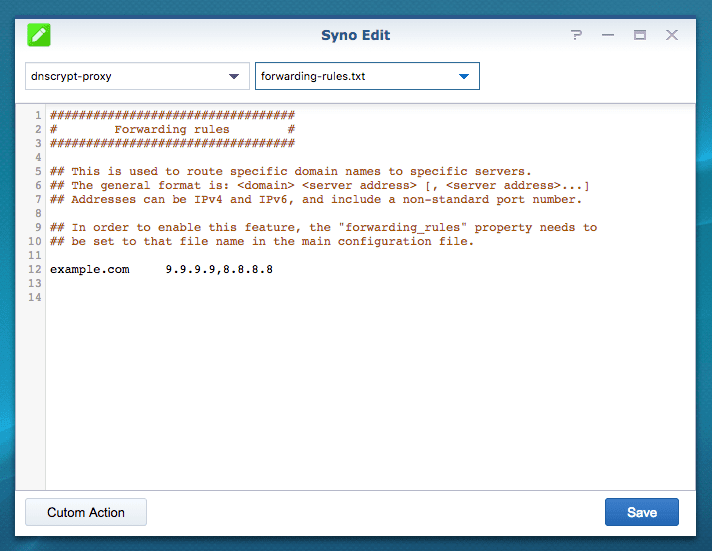Click the line 'This is used to route'
The width and height of the screenshot is (712, 551).
291,171
